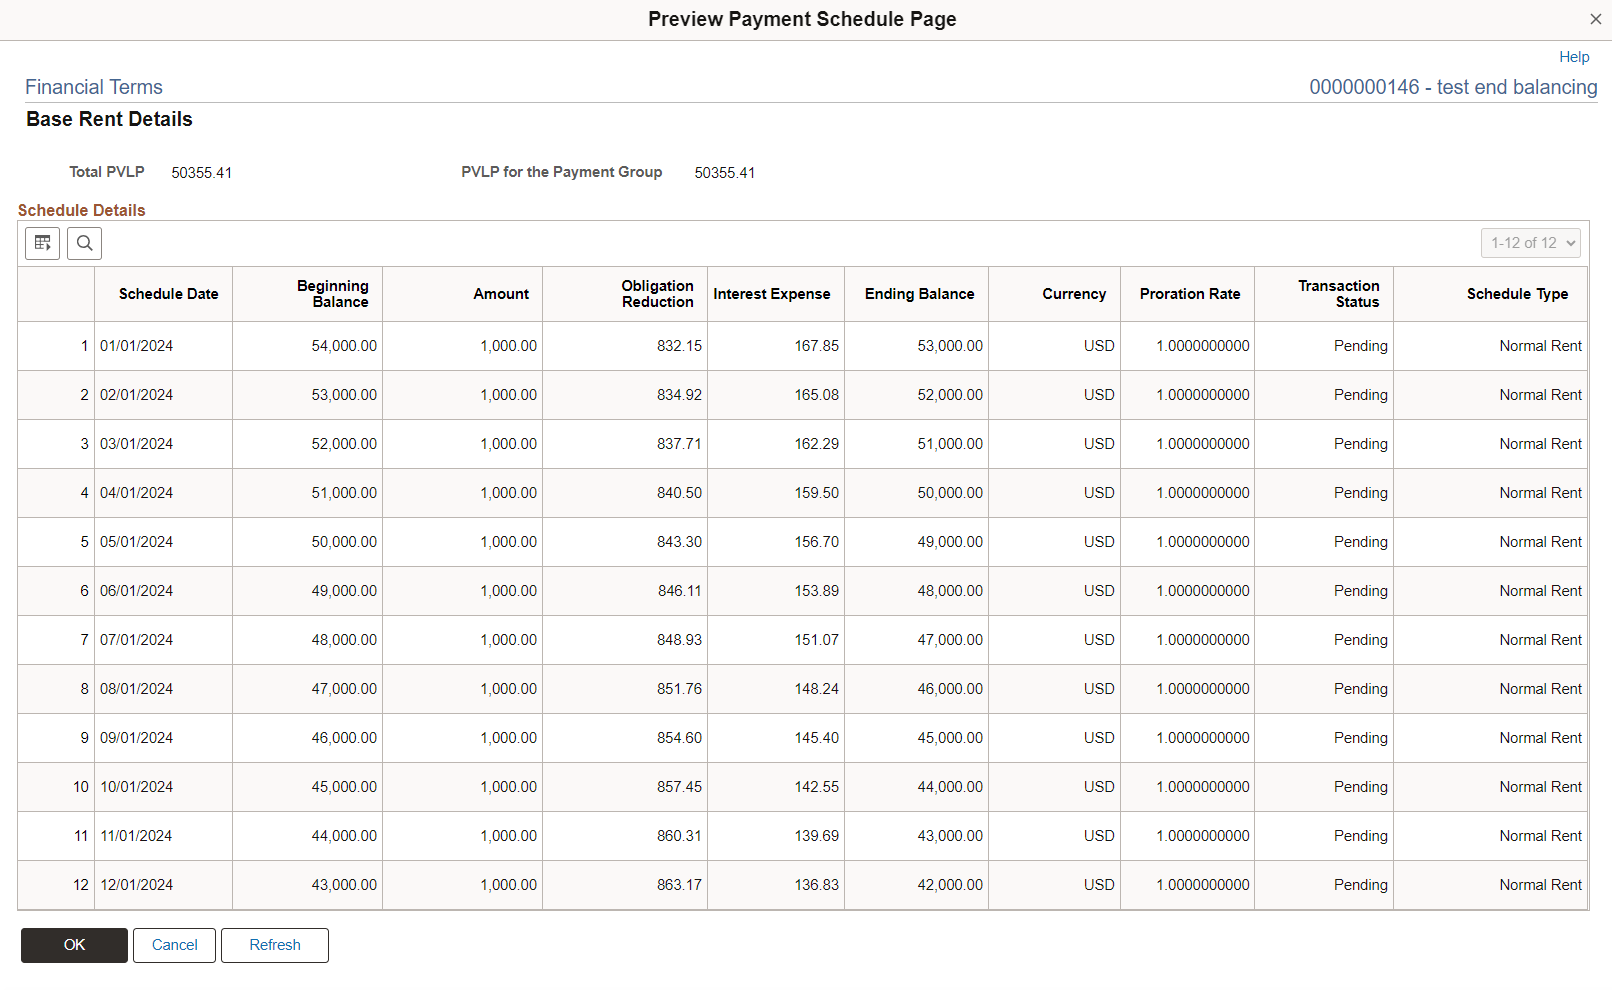Open the "1-12 of 12" row range dropdown
Image resolution: width=1612 pixels, height=1003 pixels.
coord(1531,243)
